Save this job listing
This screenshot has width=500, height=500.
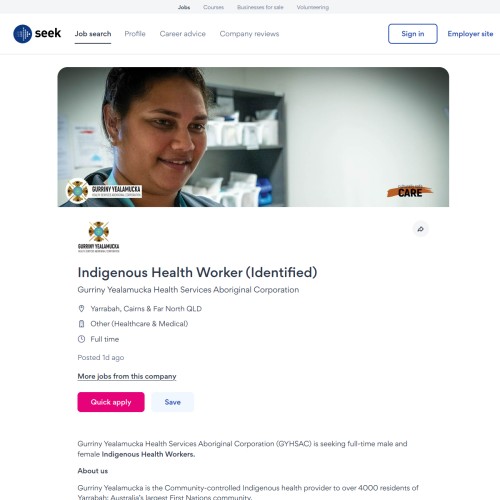[x=172, y=402]
